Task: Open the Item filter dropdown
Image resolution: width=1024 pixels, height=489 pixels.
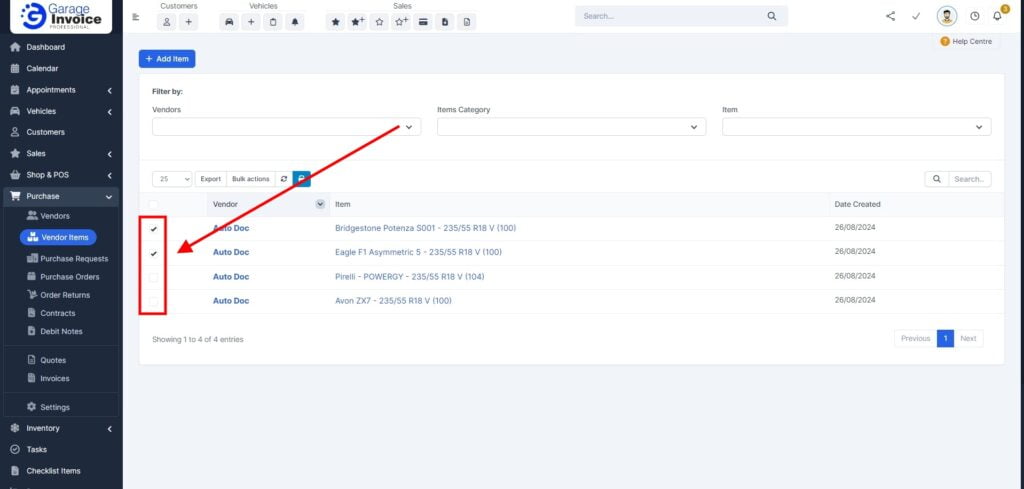Action: [857, 127]
